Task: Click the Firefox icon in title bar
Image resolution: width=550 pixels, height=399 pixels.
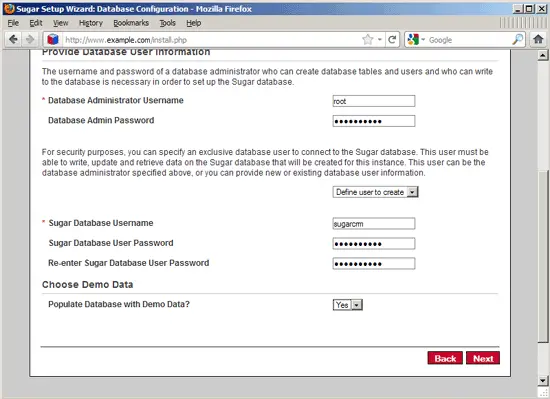Action: (9, 8)
